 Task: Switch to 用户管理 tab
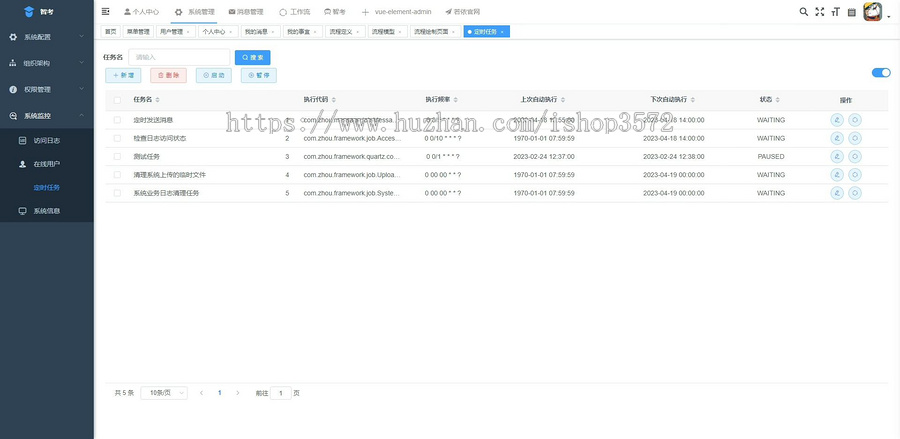[x=176, y=32]
